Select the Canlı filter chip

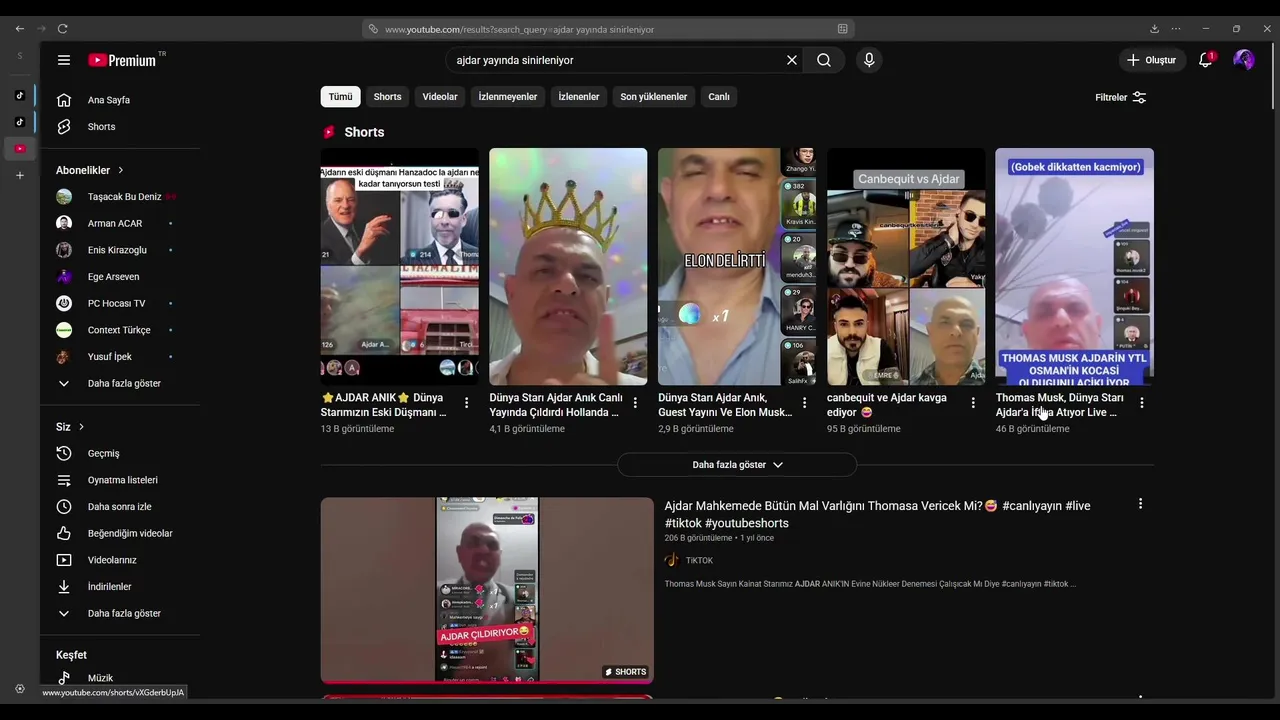pyautogui.click(x=719, y=97)
